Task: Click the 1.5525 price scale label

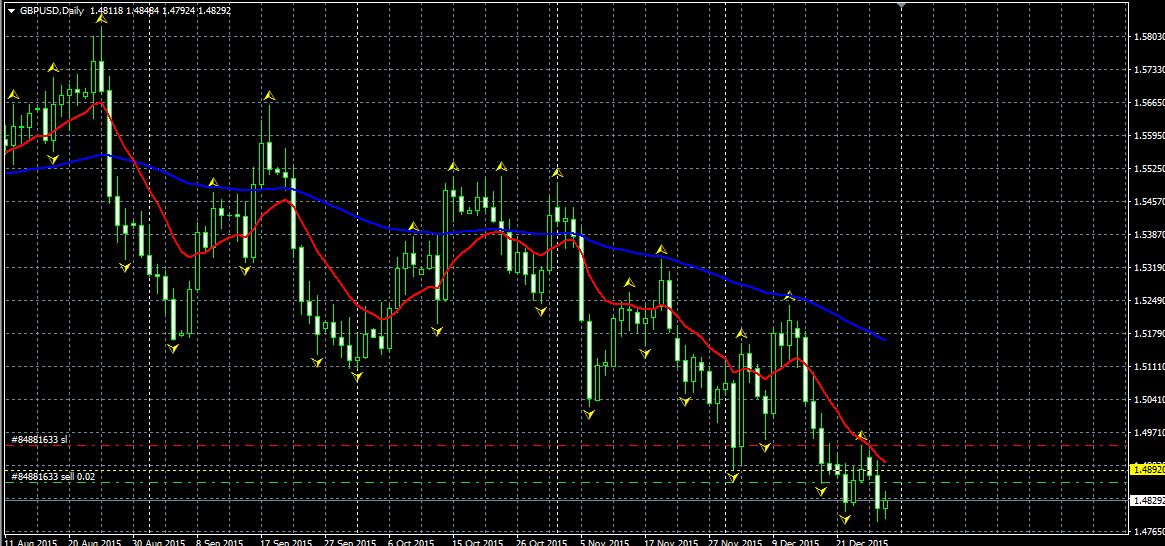Action: click(x=1148, y=169)
